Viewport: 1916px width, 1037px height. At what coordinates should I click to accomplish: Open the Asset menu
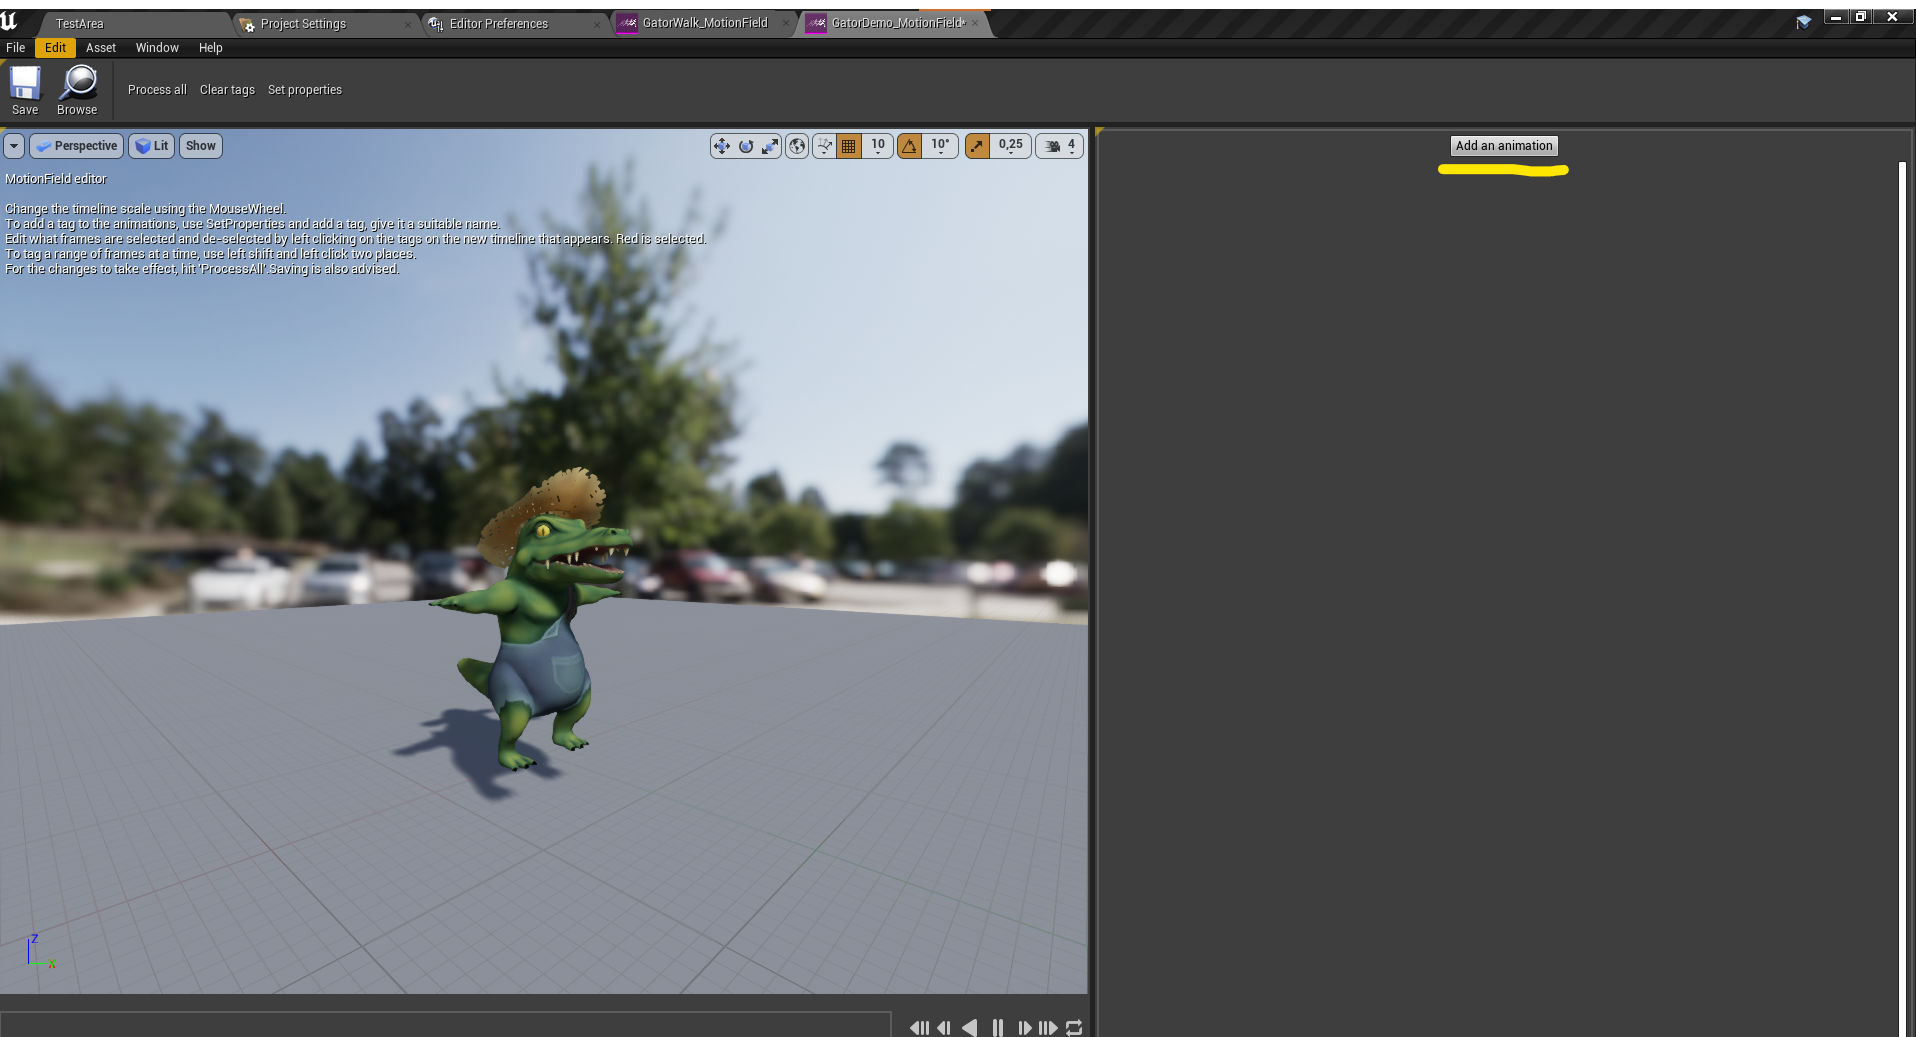(101, 48)
